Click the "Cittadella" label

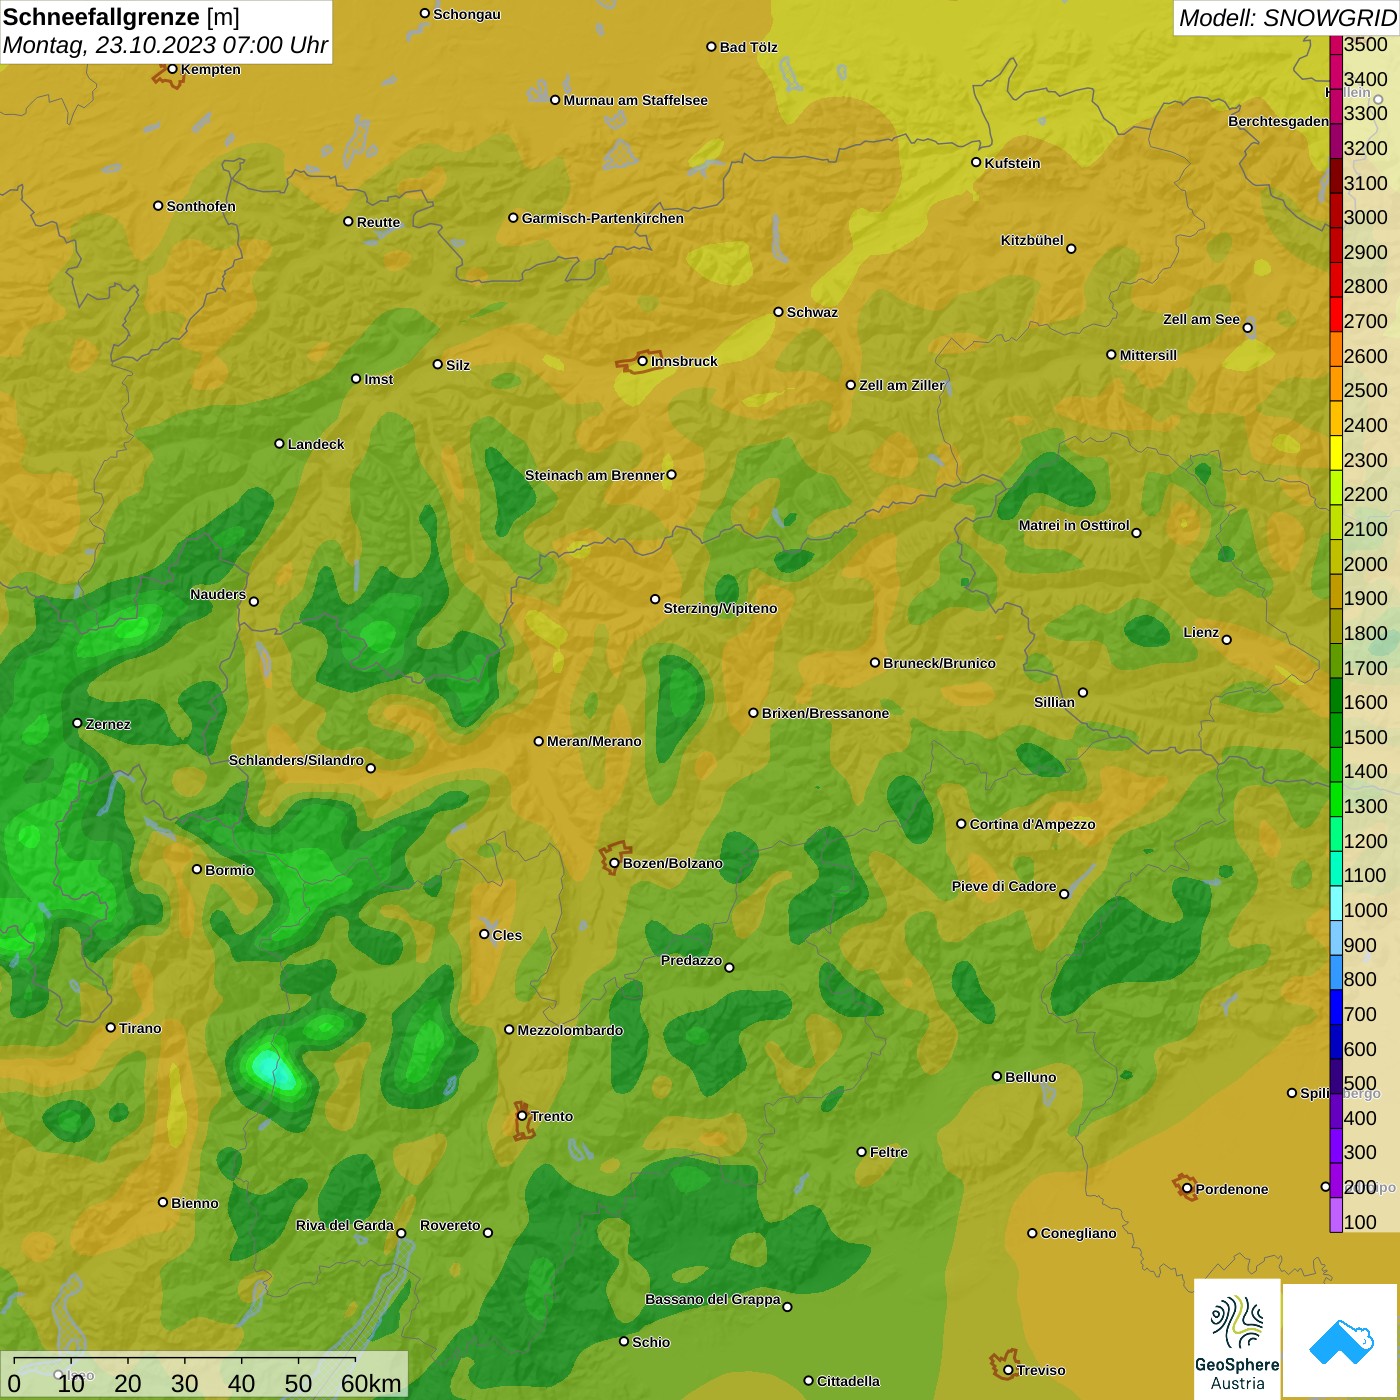(848, 1381)
